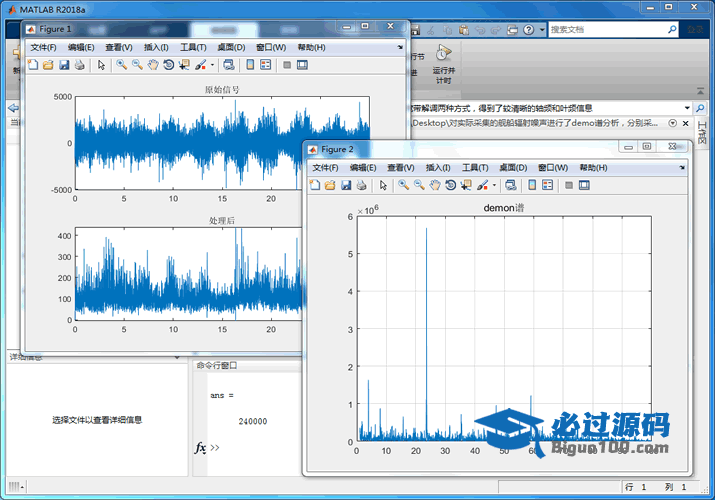Collapse MATLAB toolstrip with minimize arrow
Screen dimensions: 715x500
(x=700, y=92)
